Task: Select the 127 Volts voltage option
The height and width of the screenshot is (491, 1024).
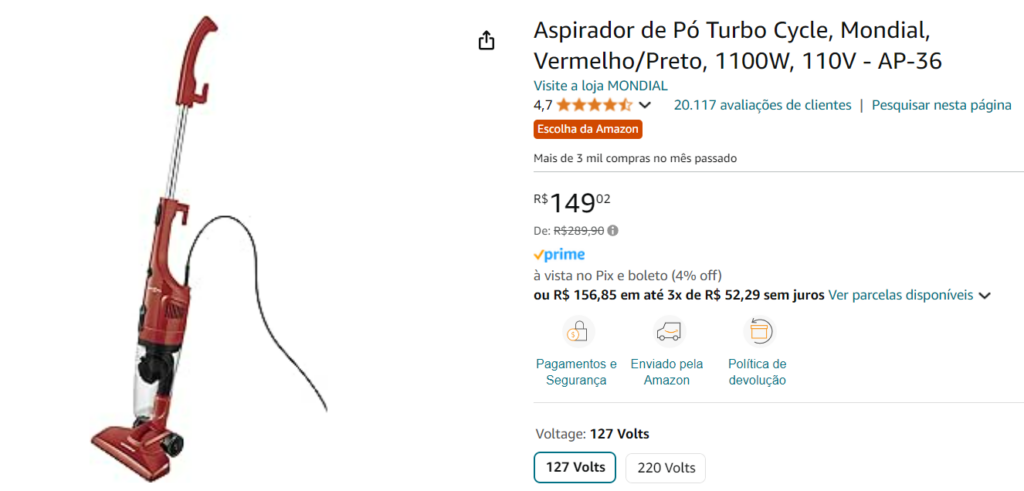Action: [x=575, y=467]
